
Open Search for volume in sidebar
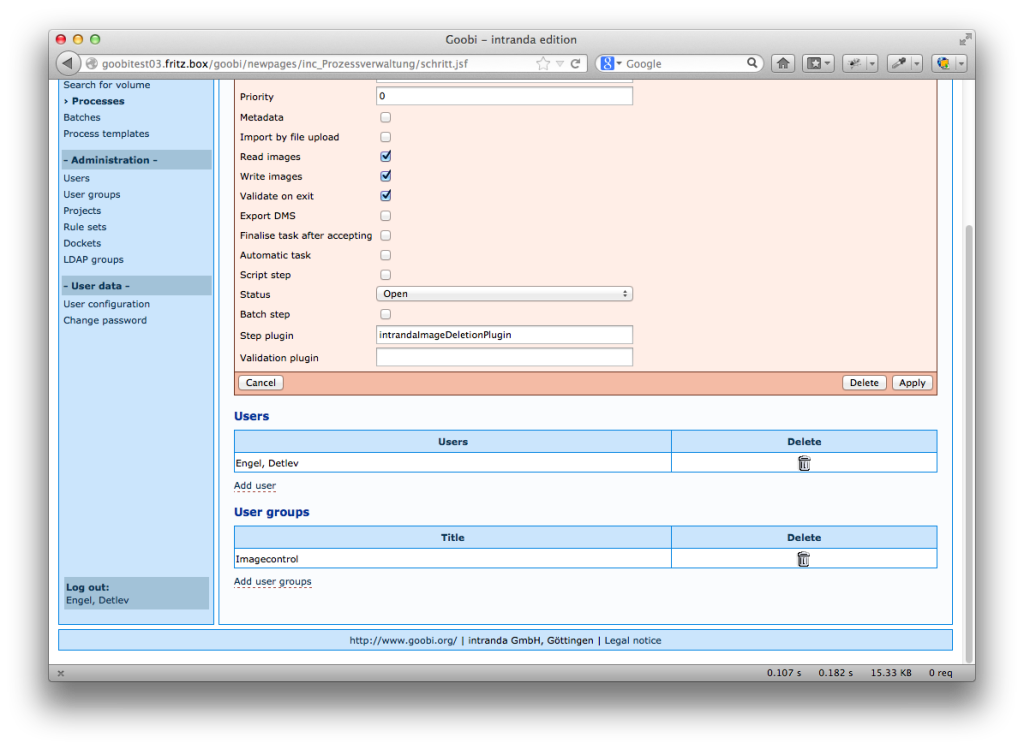point(106,85)
